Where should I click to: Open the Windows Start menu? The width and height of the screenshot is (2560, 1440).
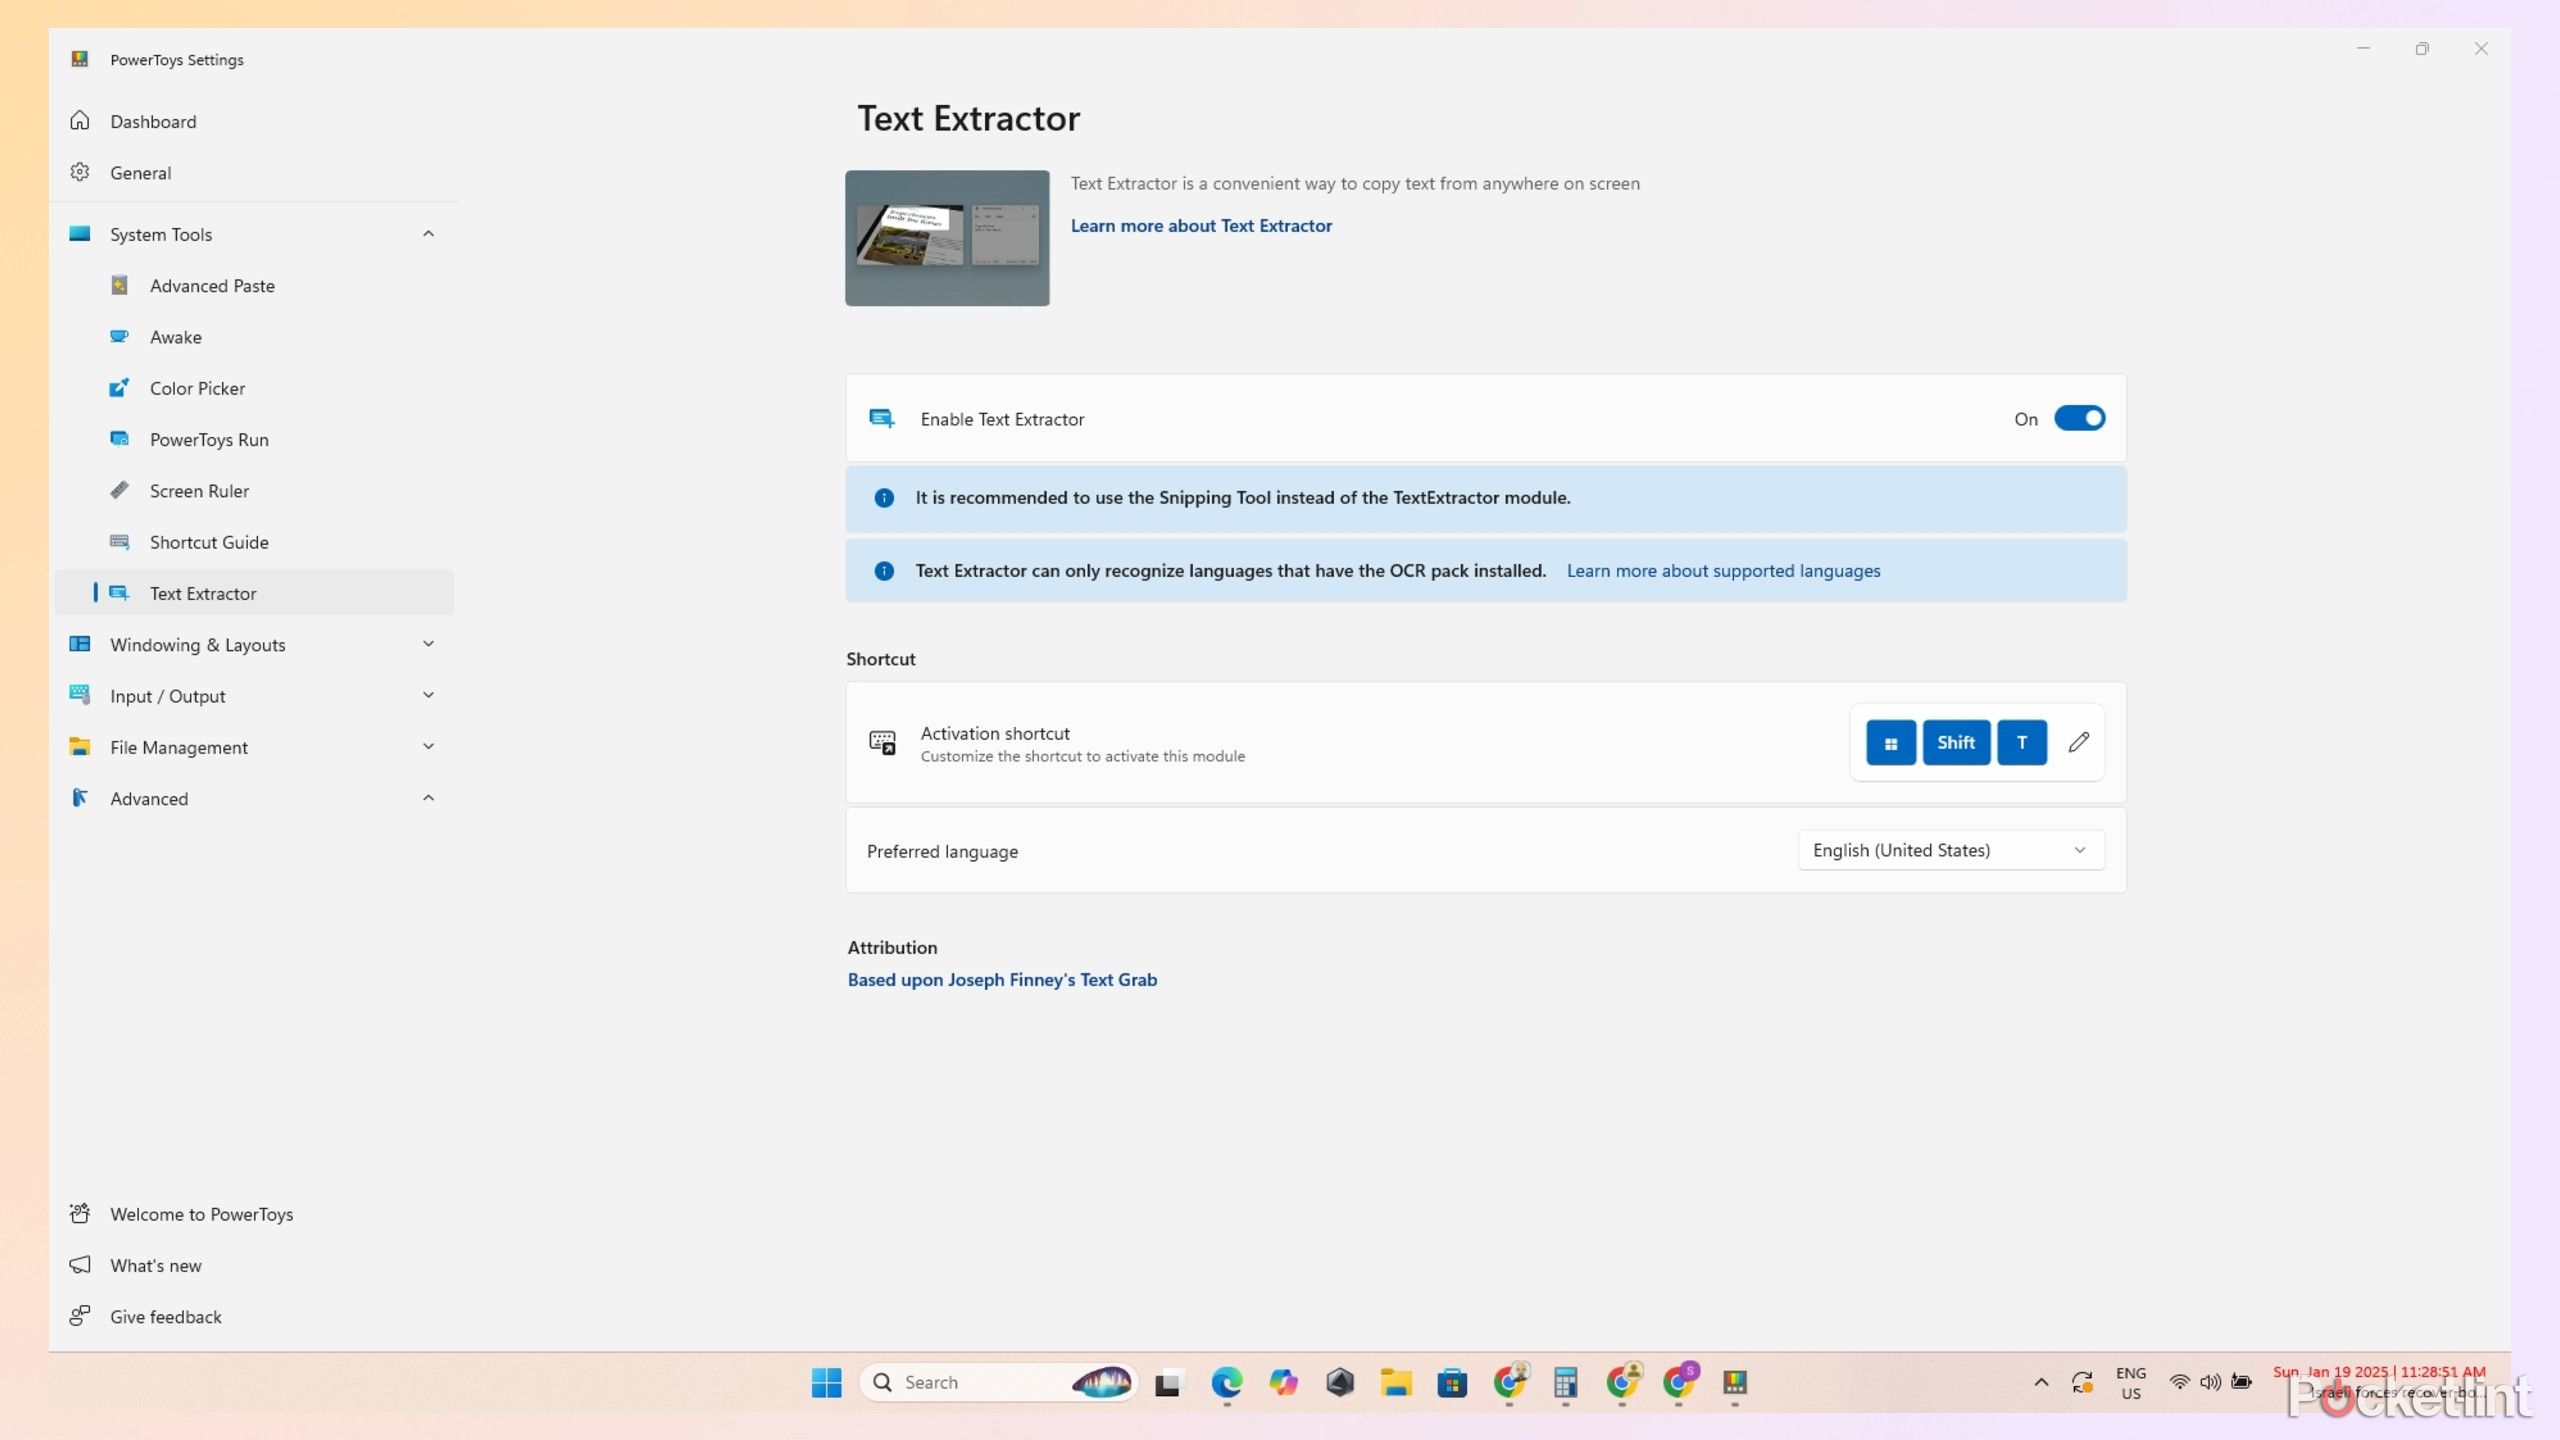[x=826, y=1383]
